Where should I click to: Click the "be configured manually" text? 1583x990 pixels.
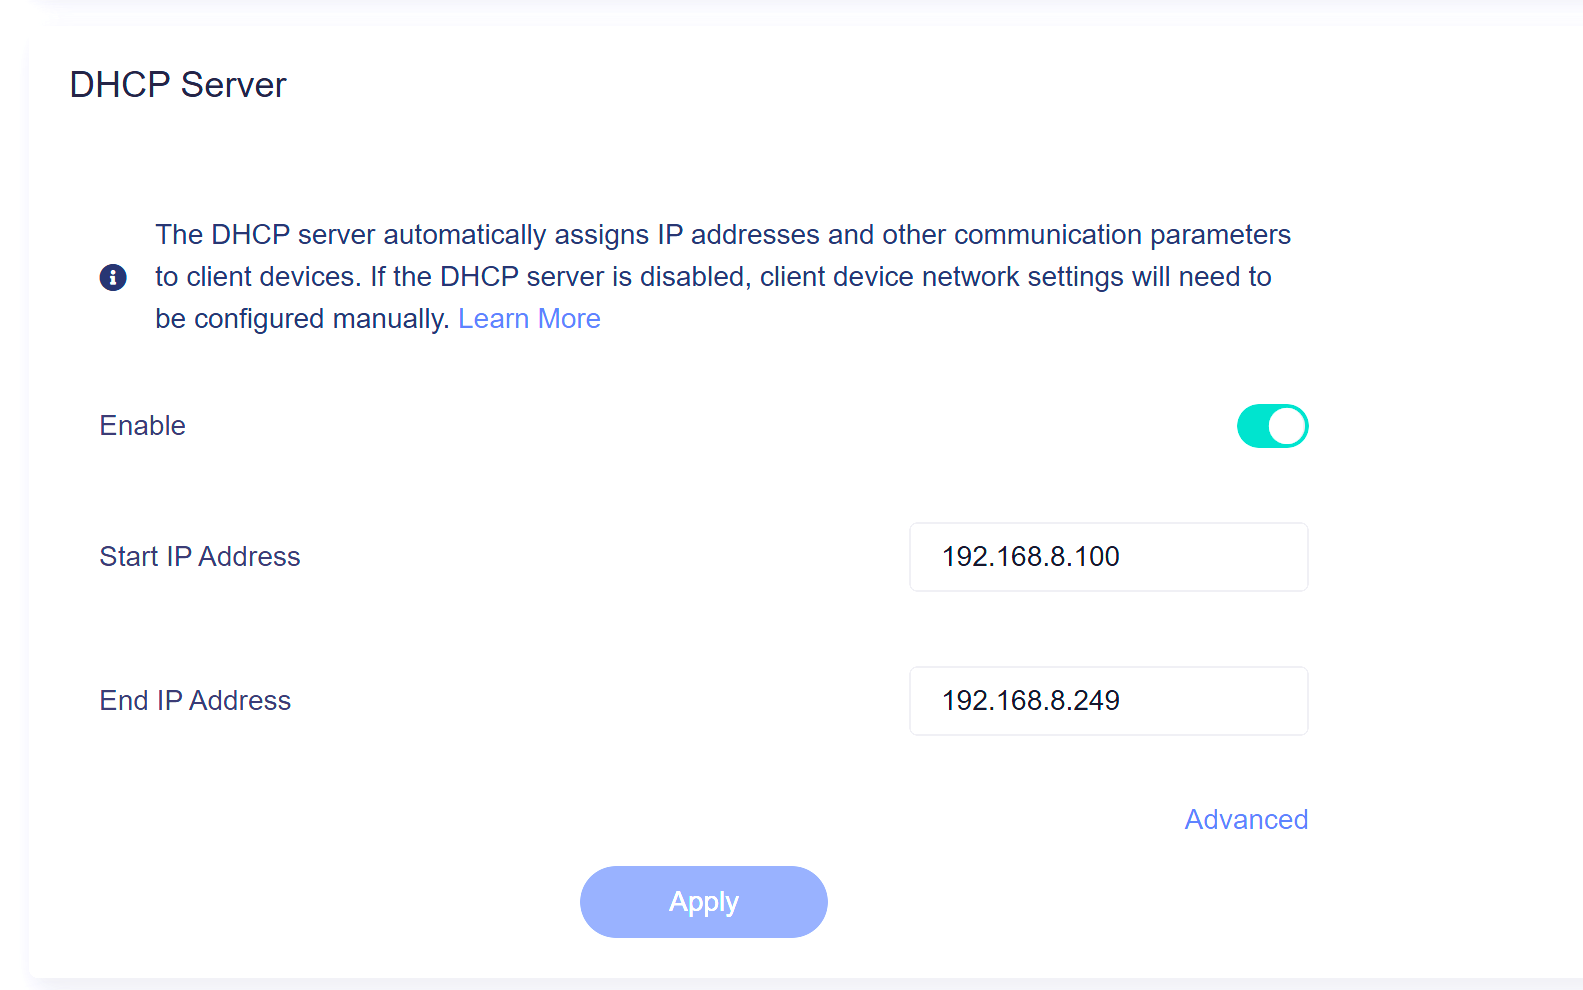[x=301, y=319]
